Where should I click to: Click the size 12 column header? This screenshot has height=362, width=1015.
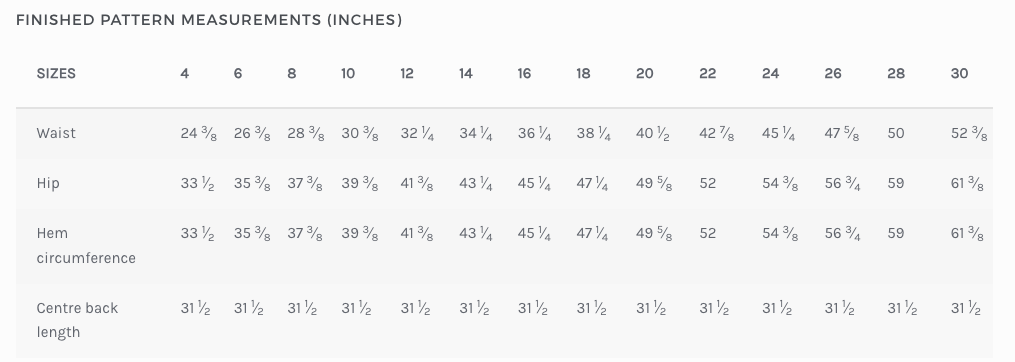pyautogui.click(x=407, y=74)
